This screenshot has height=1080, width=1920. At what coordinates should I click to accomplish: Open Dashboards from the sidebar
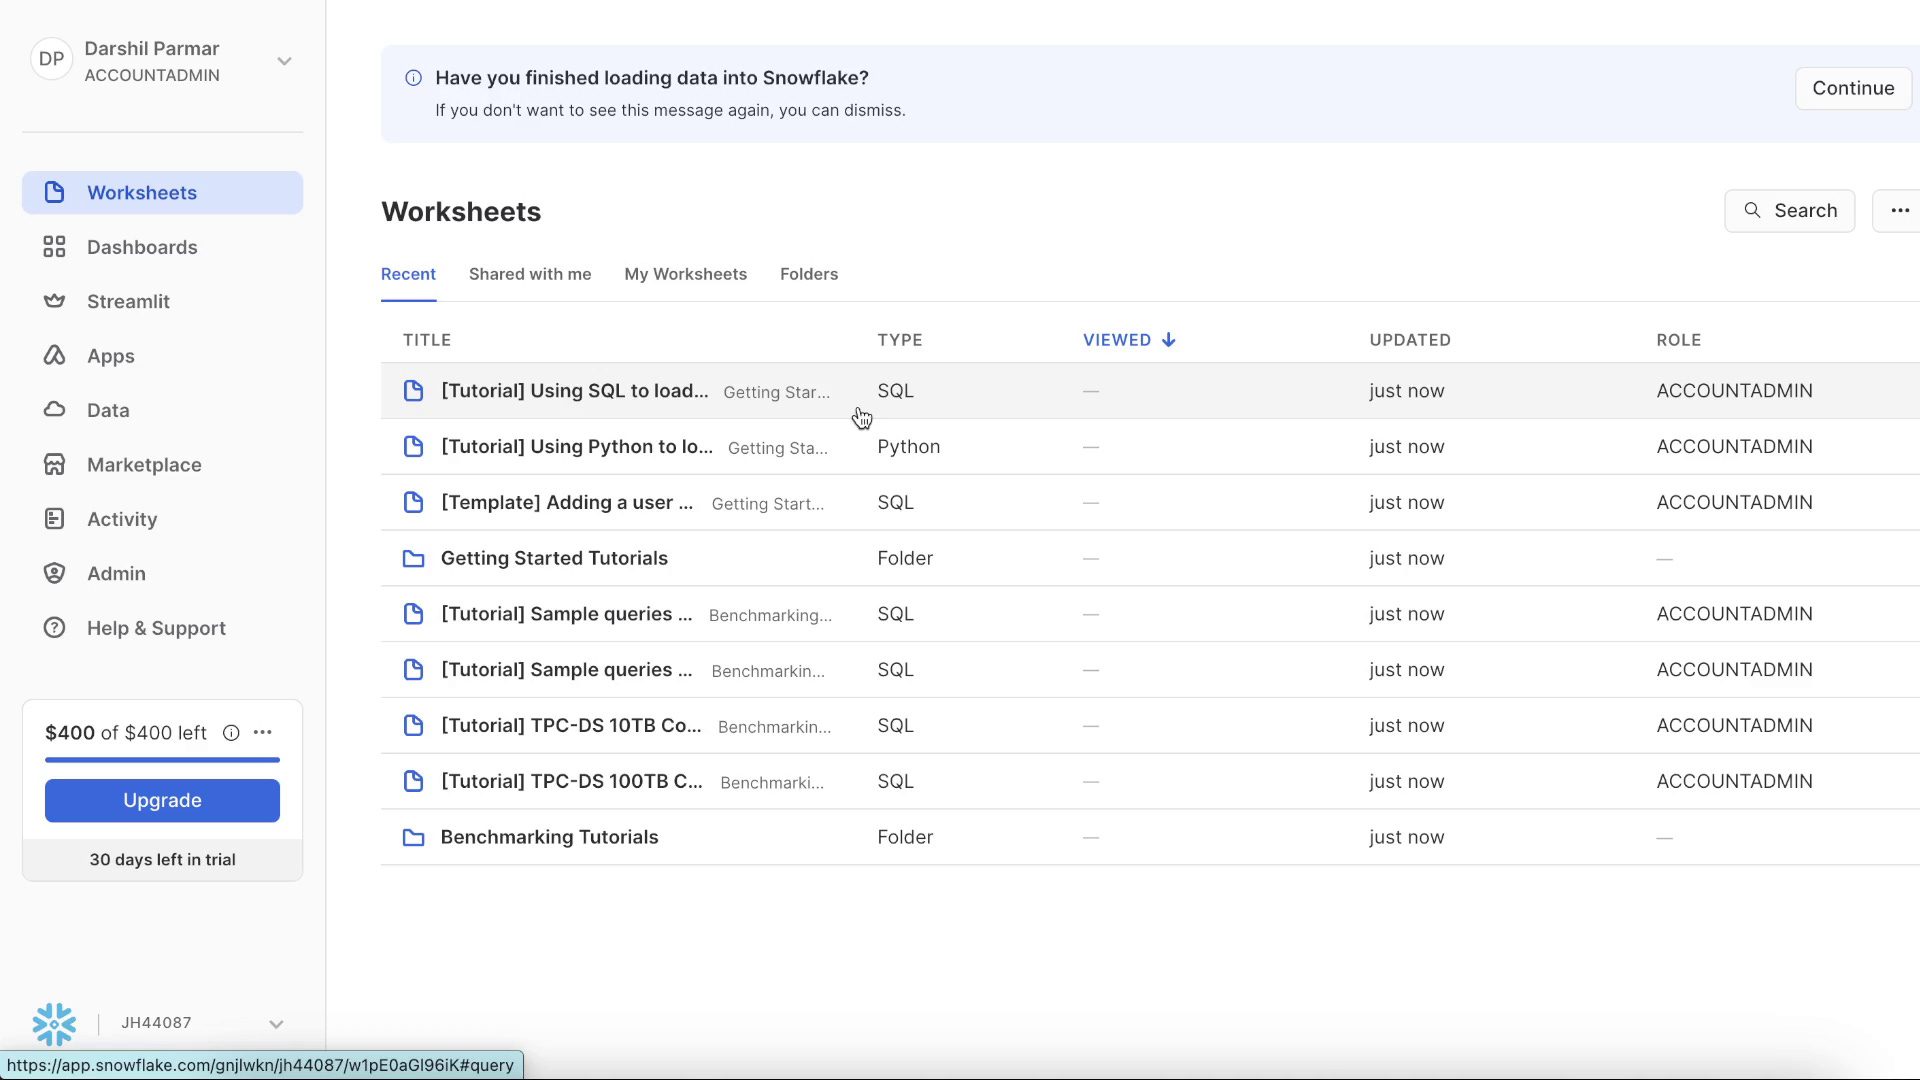[x=141, y=247]
